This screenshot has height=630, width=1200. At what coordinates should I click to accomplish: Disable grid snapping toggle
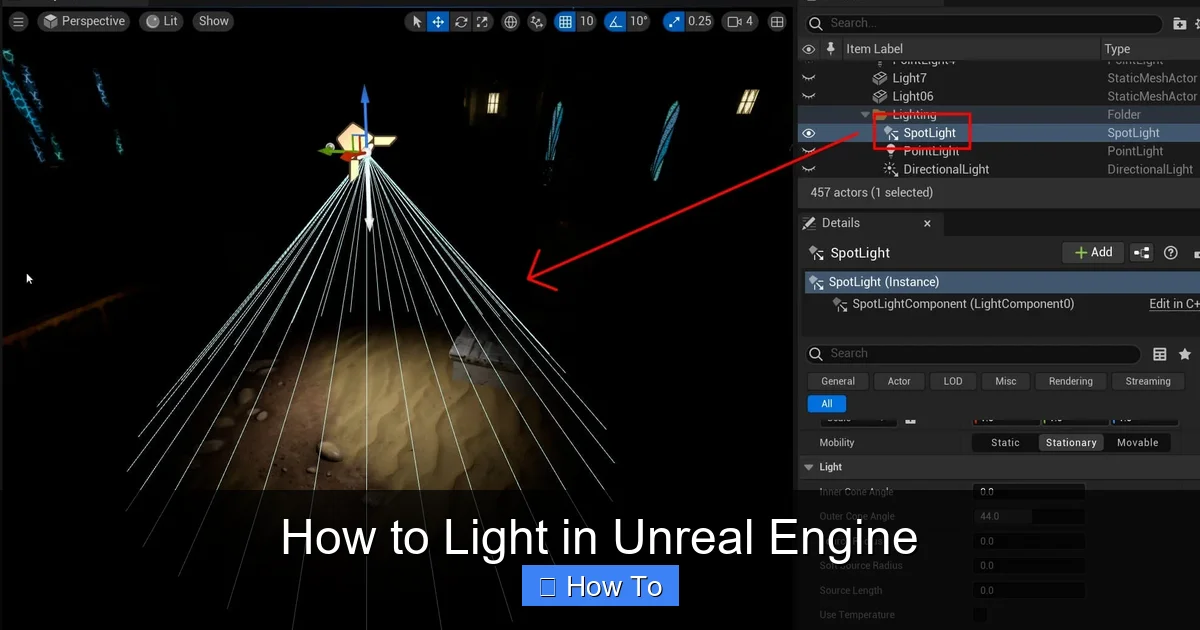coord(563,21)
